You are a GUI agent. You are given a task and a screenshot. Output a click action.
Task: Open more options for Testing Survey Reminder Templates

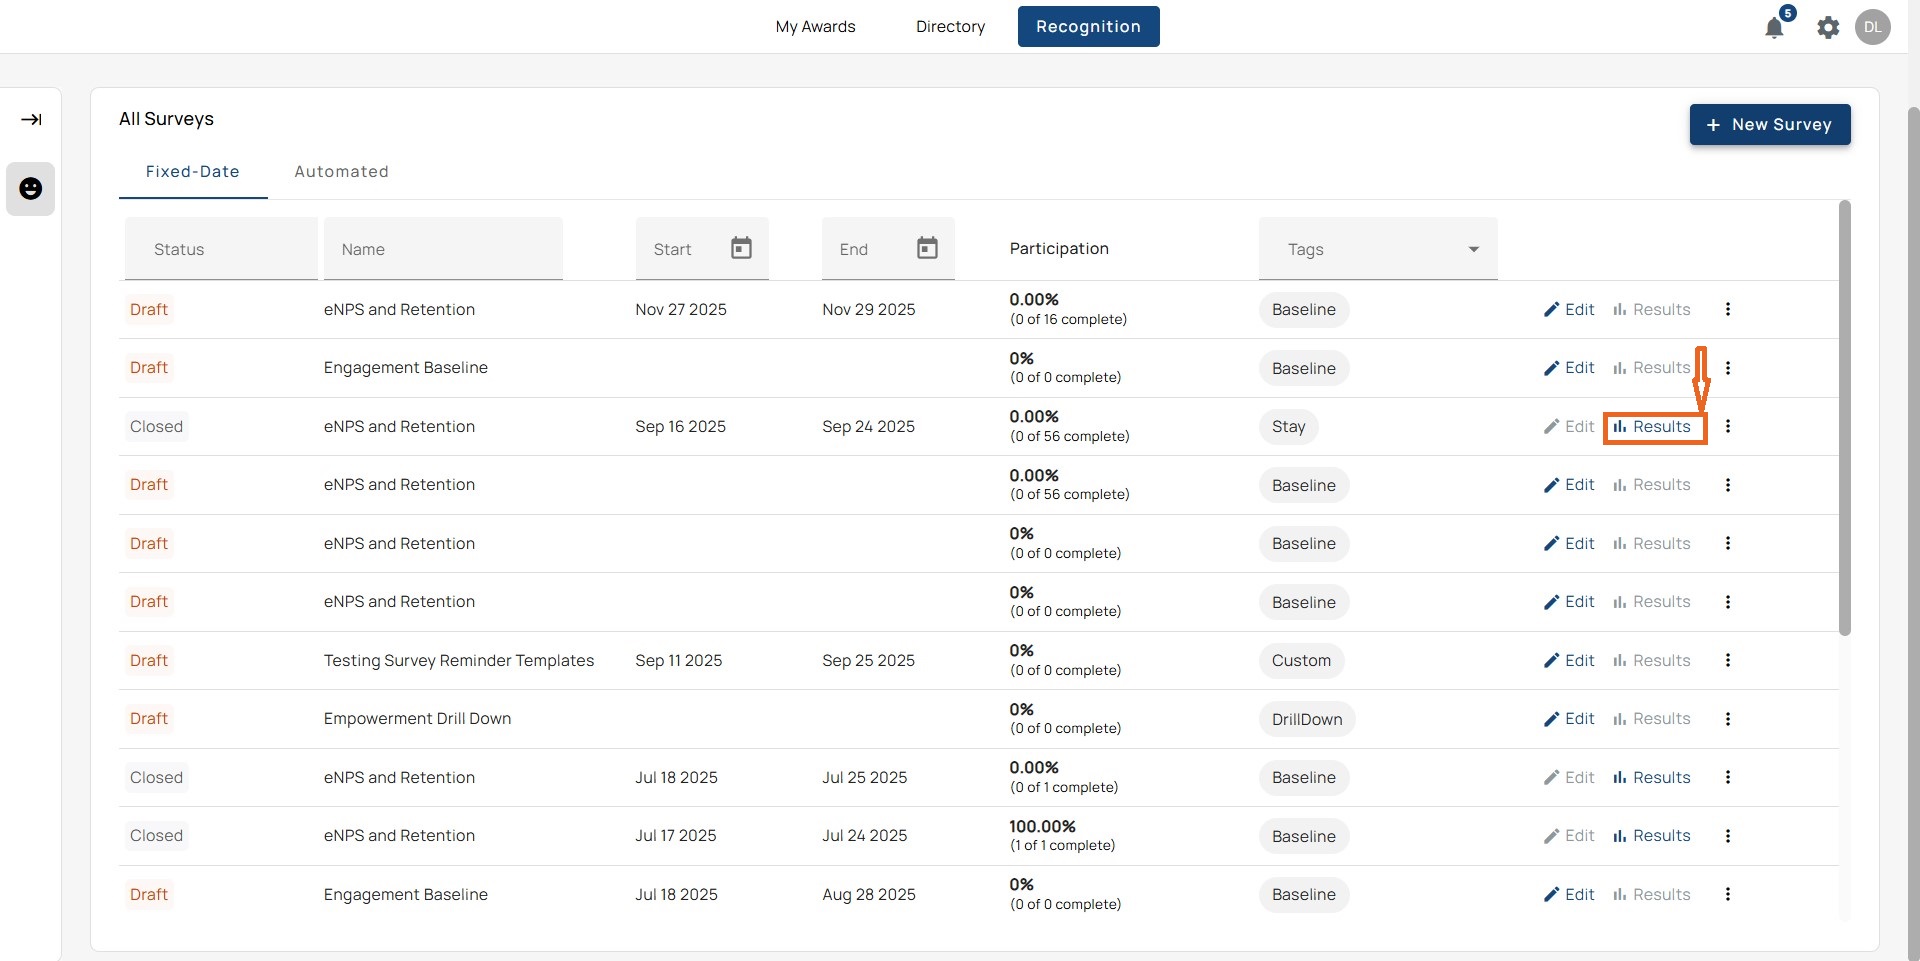pos(1727,660)
